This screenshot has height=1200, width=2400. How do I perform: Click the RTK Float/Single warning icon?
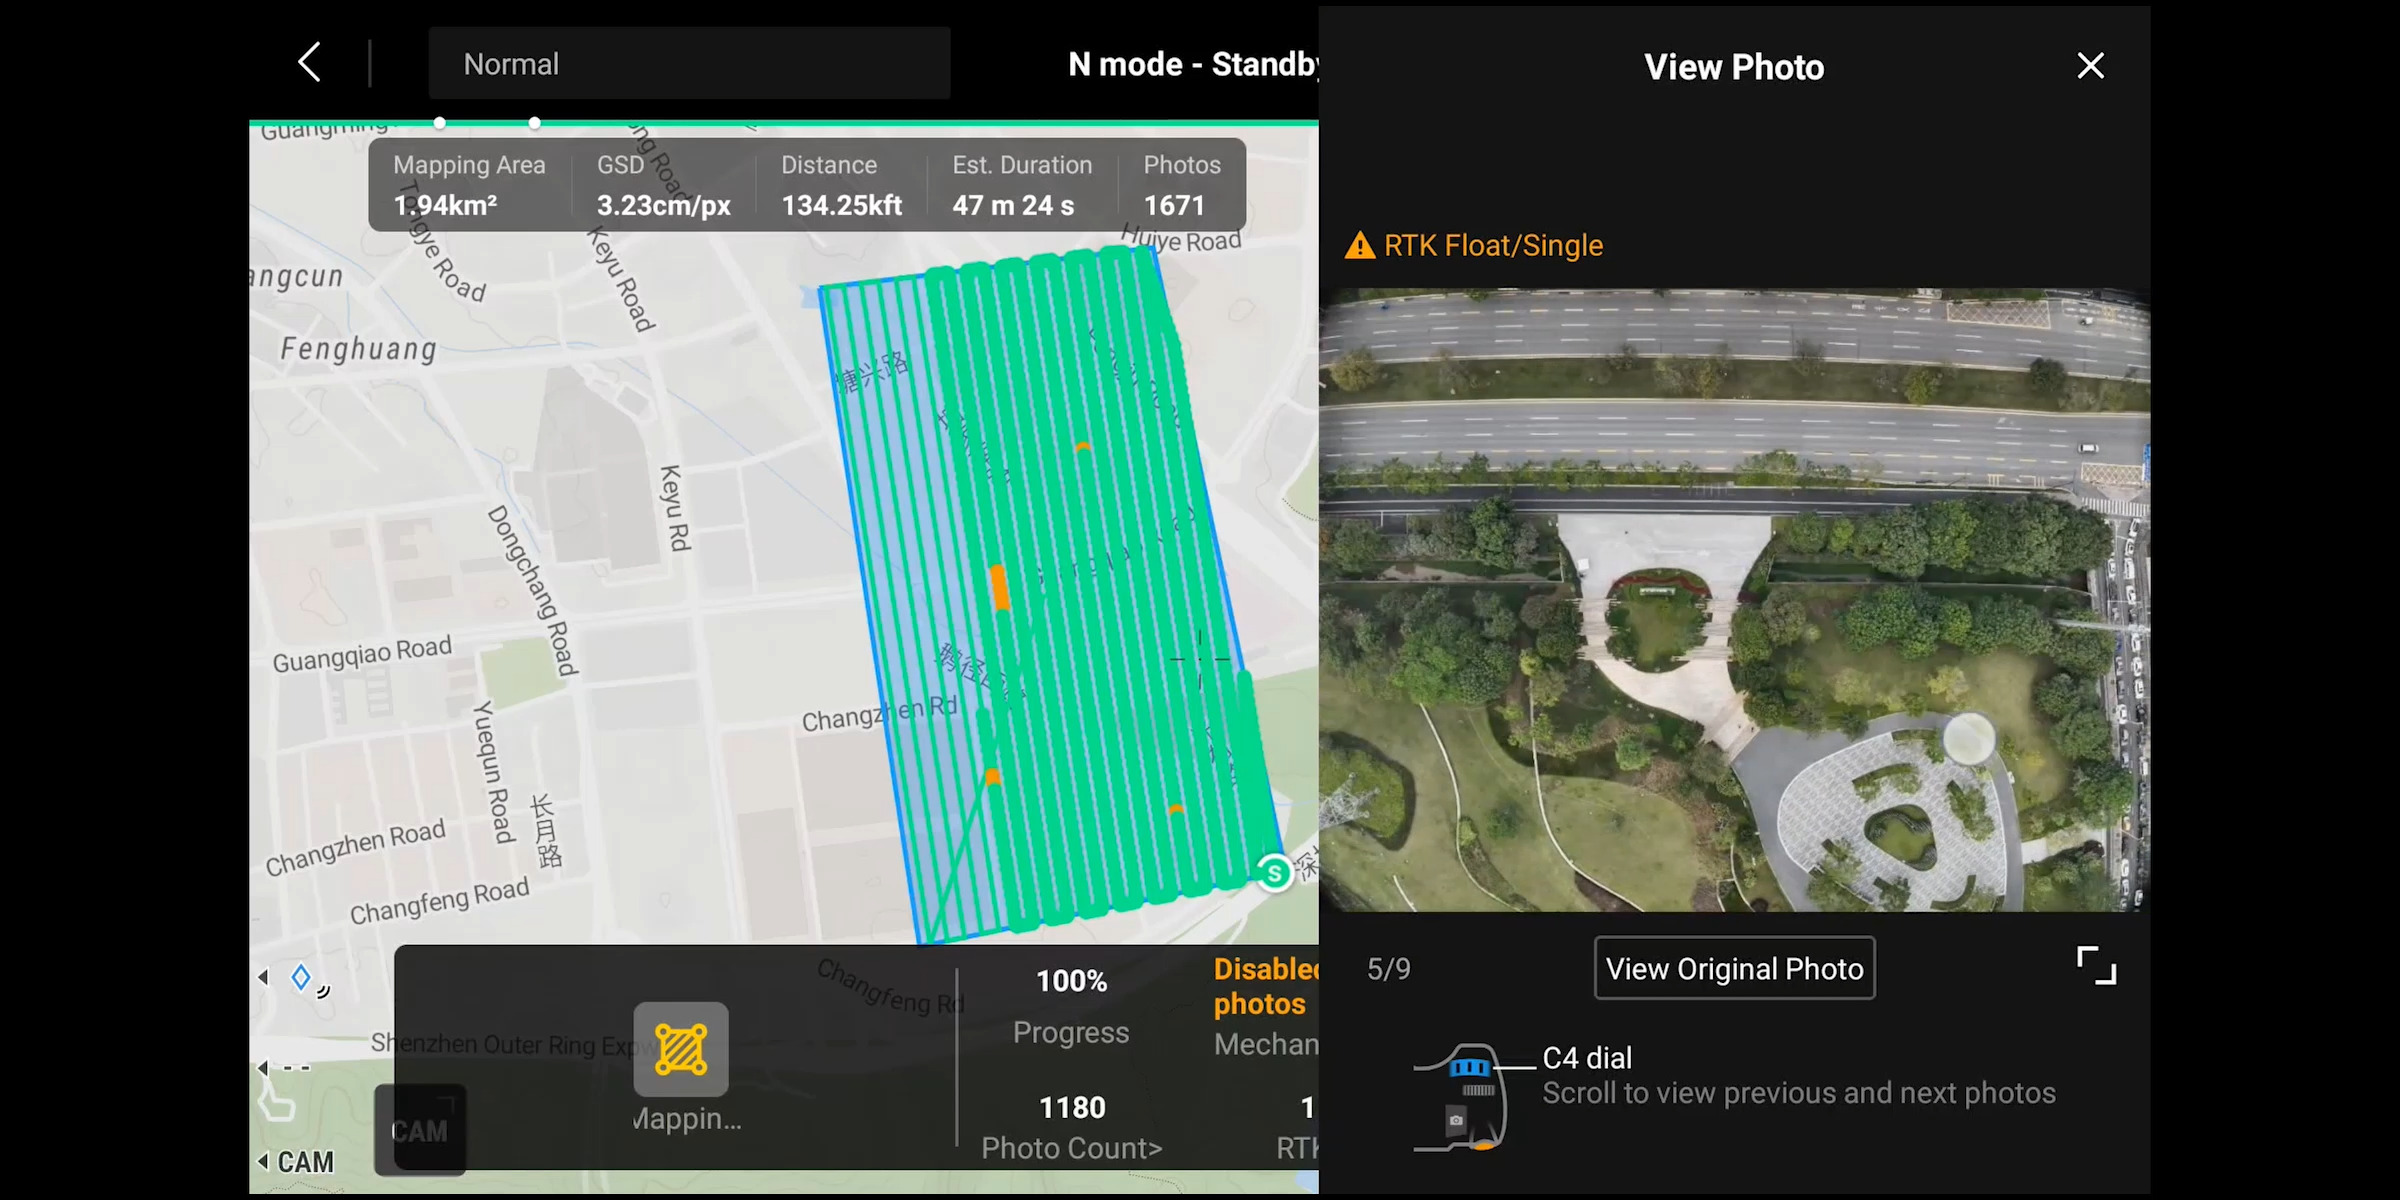(1359, 246)
